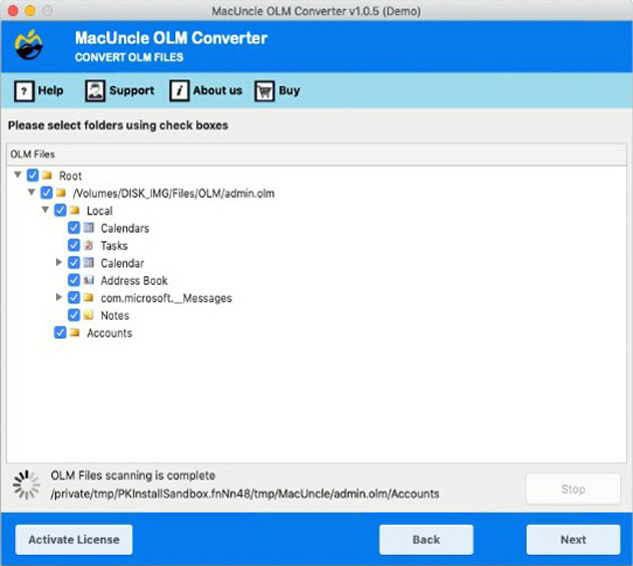Uncheck the Tasks checkbox

coord(74,245)
